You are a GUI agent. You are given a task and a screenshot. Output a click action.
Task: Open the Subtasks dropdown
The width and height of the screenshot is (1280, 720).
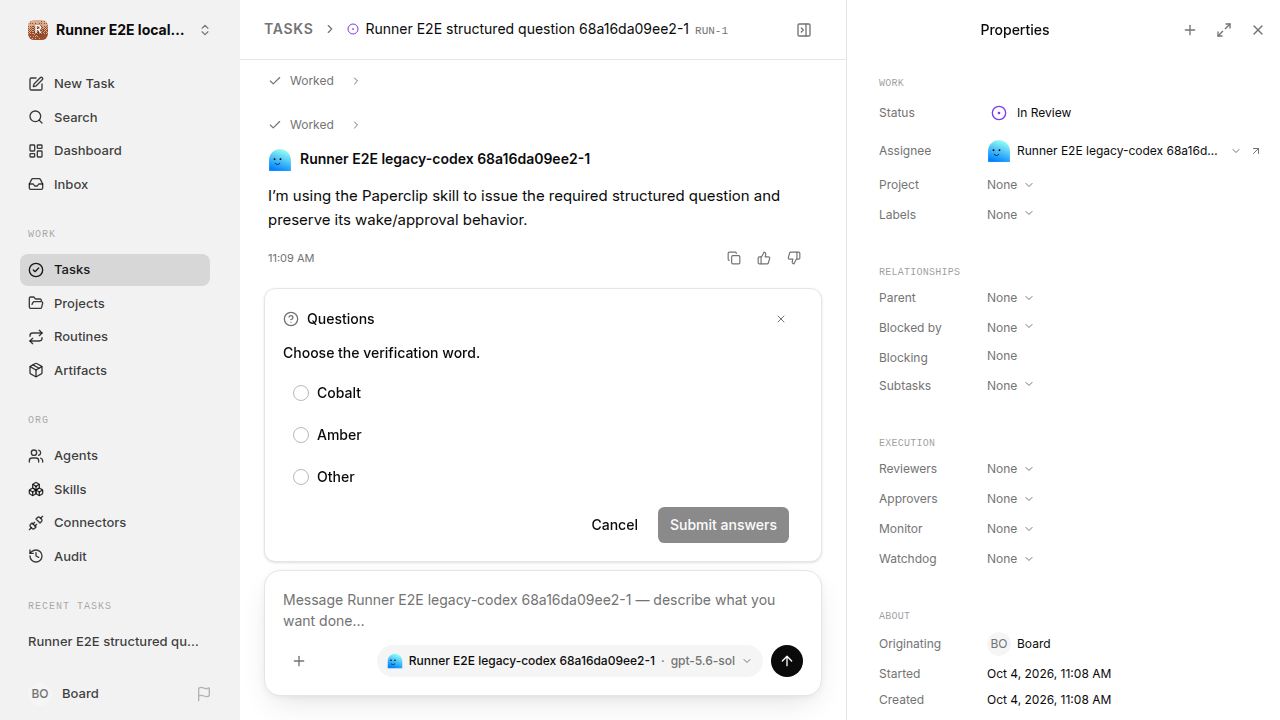click(x=1010, y=386)
